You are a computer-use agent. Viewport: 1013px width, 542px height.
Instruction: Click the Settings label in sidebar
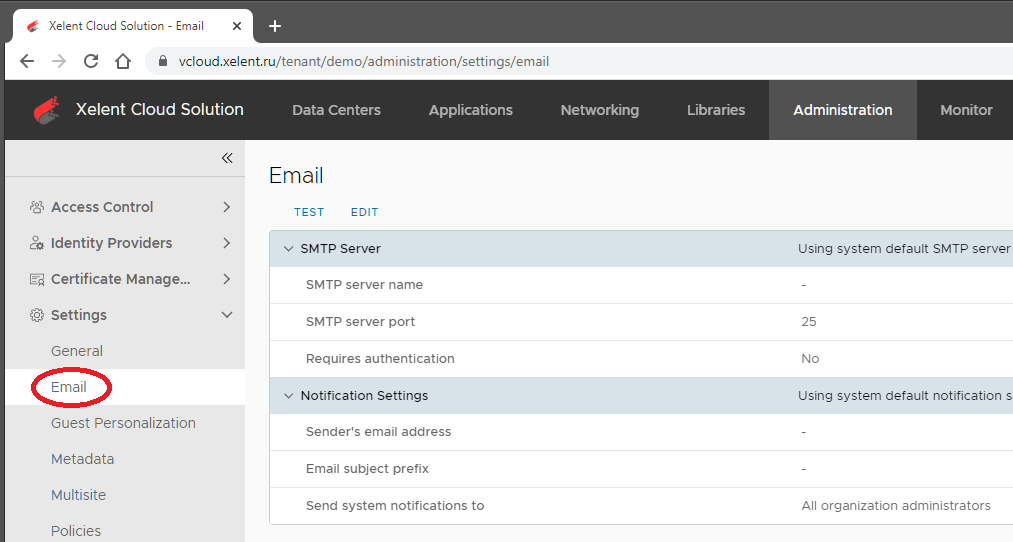79,315
